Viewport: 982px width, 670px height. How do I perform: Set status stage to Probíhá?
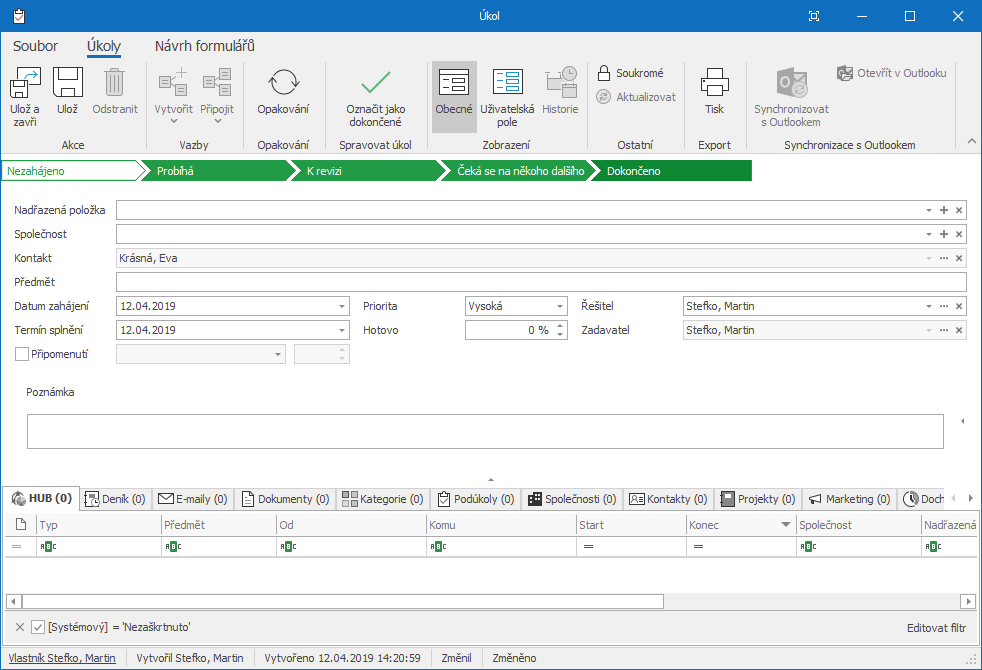pos(210,171)
